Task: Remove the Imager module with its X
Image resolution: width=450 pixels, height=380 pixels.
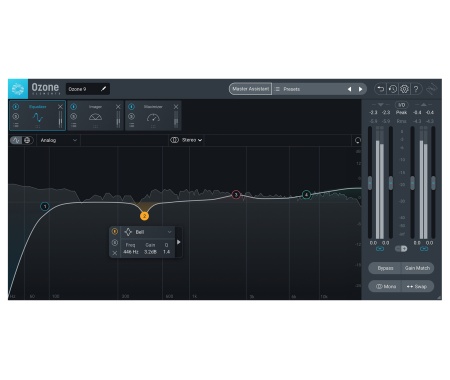Action: (118, 107)
